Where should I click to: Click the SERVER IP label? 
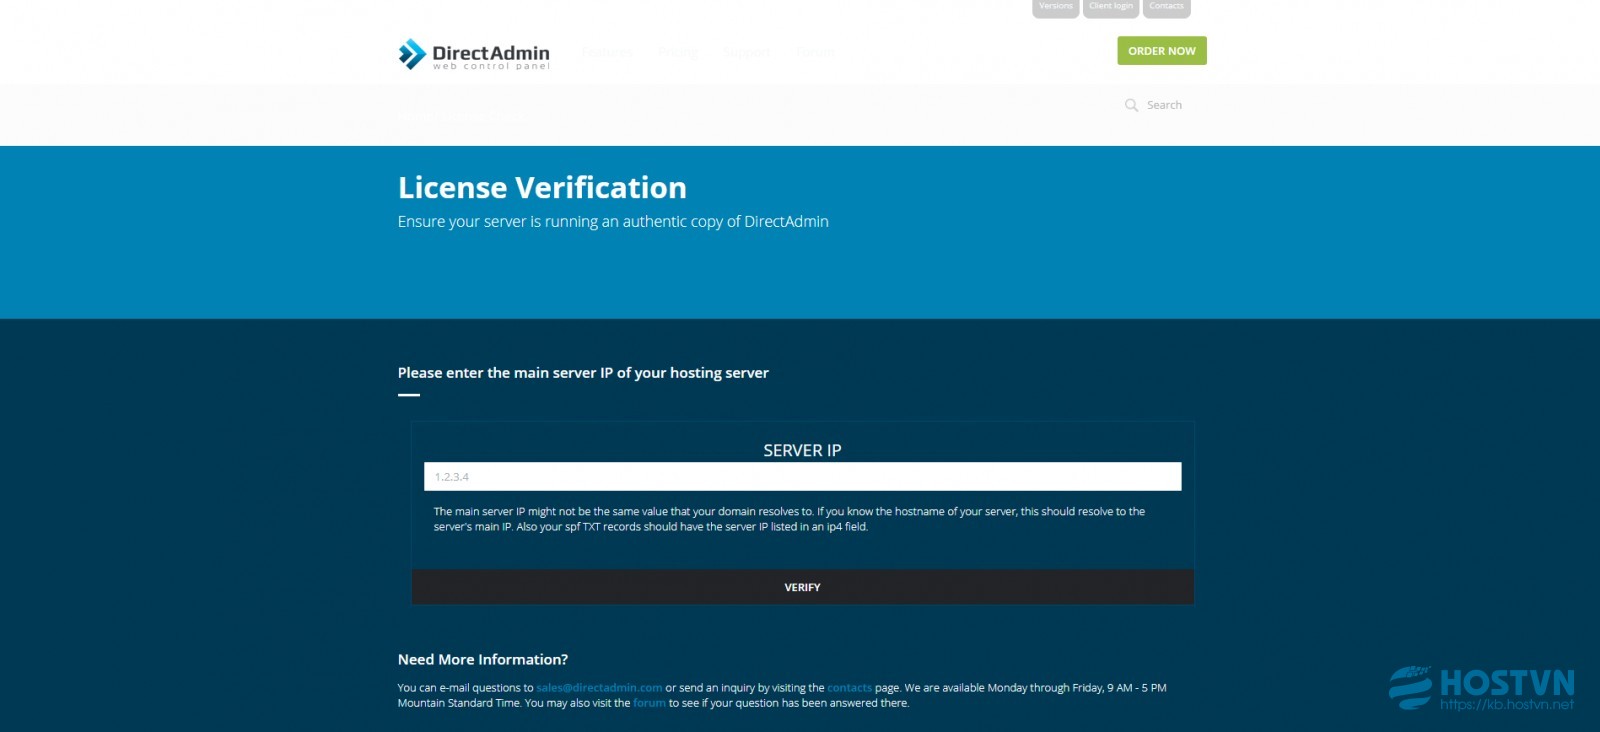802,450
